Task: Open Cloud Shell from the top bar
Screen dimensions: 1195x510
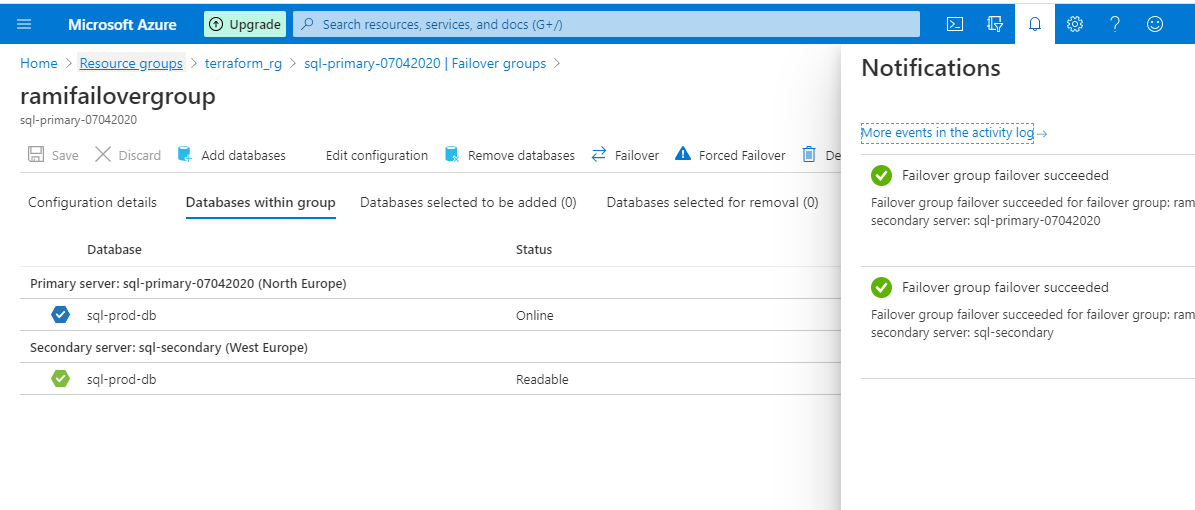Action: tap(954, 24)
